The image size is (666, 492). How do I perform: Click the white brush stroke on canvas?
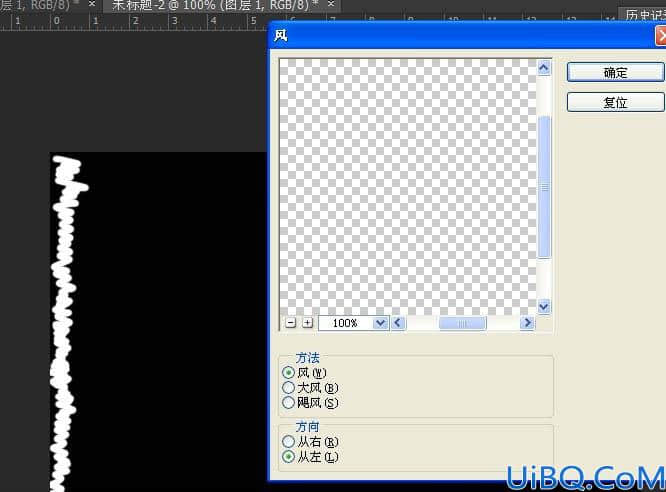(64, 323)
